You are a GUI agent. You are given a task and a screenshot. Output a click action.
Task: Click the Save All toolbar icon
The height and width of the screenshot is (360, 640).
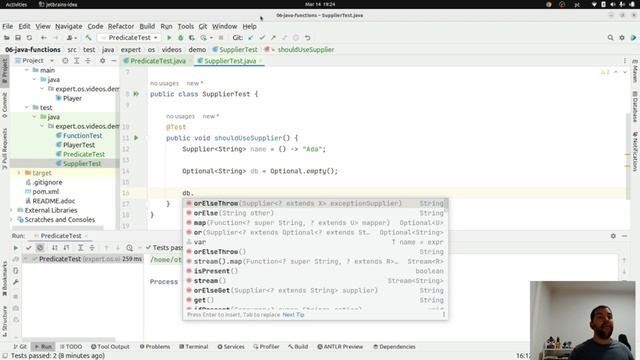coord(18,38)
